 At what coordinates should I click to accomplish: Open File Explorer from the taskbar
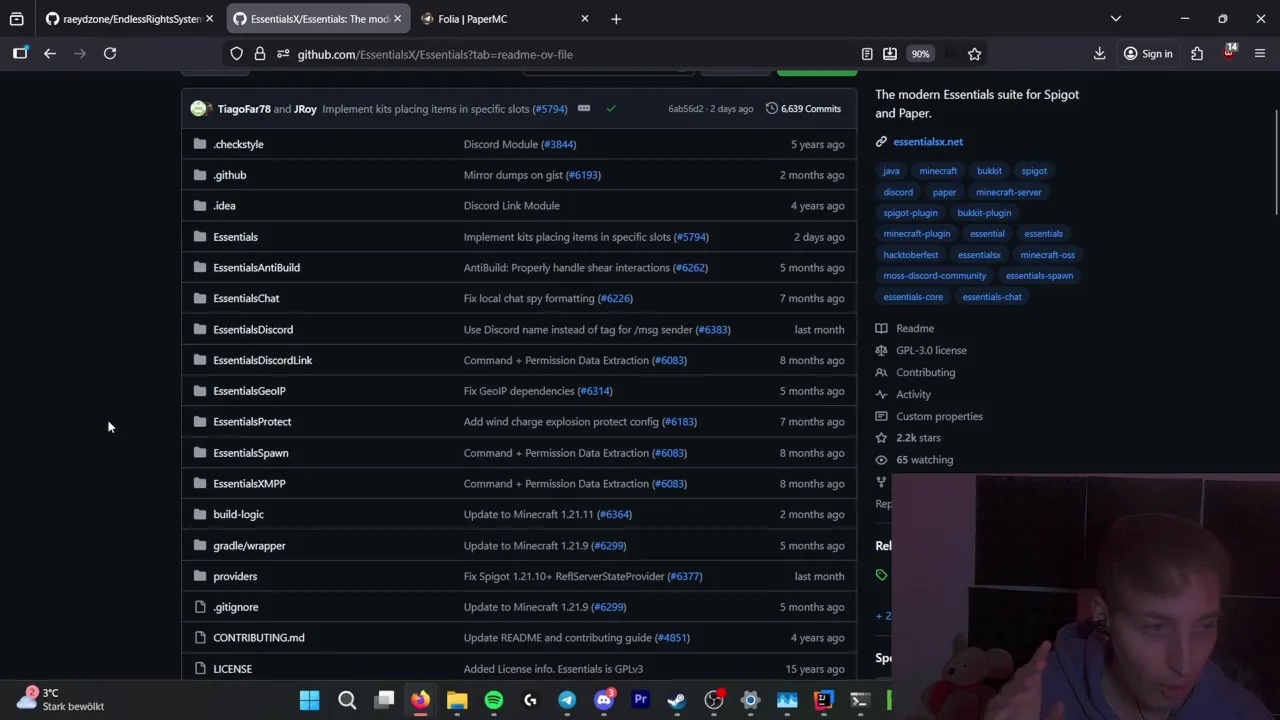457,700
